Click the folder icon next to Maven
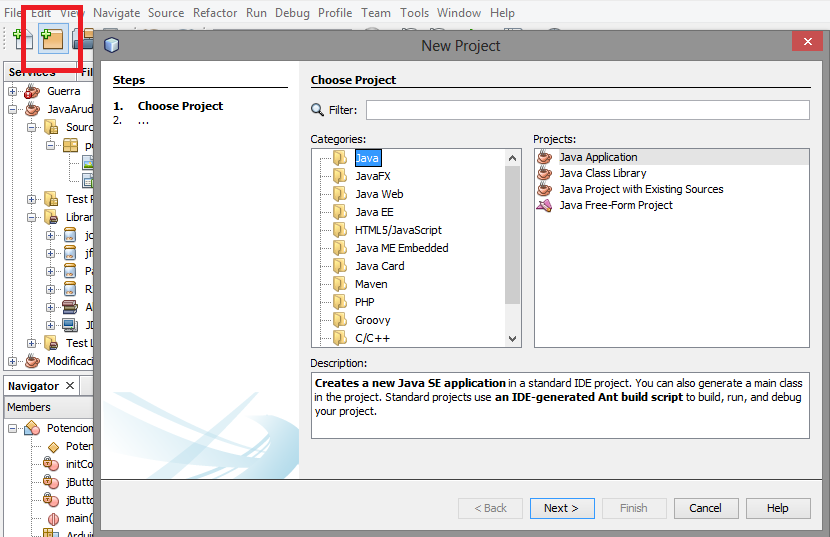Viewport: 830px width, 537px height. tap(340, 284)
